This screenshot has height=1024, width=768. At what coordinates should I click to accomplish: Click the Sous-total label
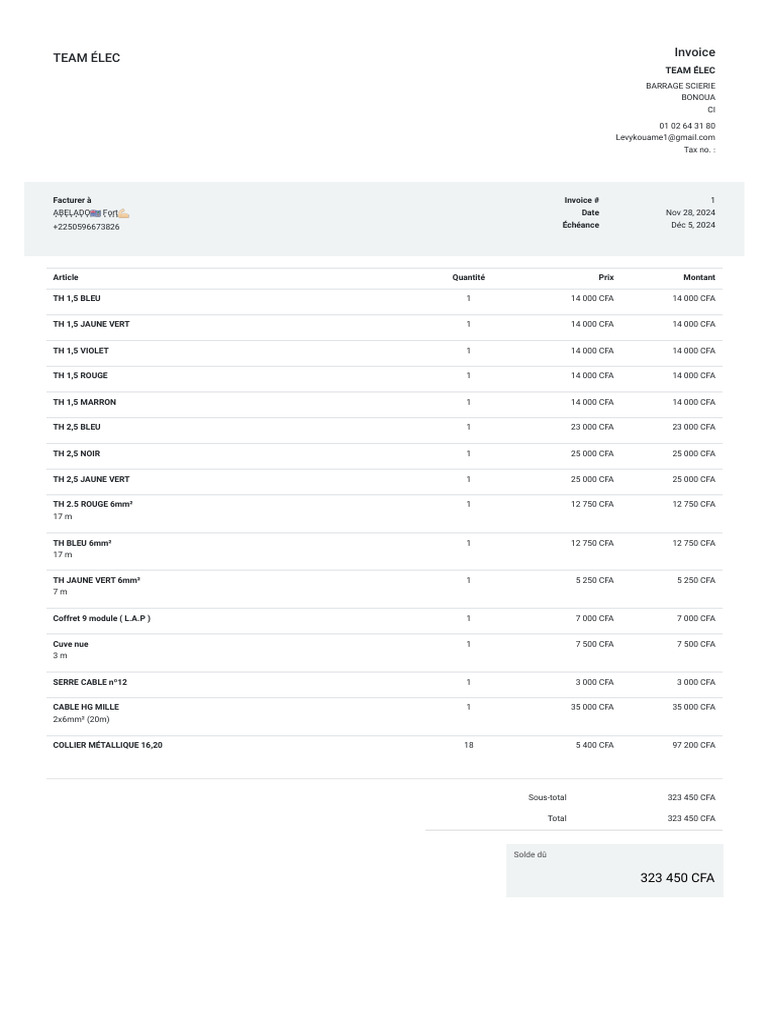click(x=547, y=797)
